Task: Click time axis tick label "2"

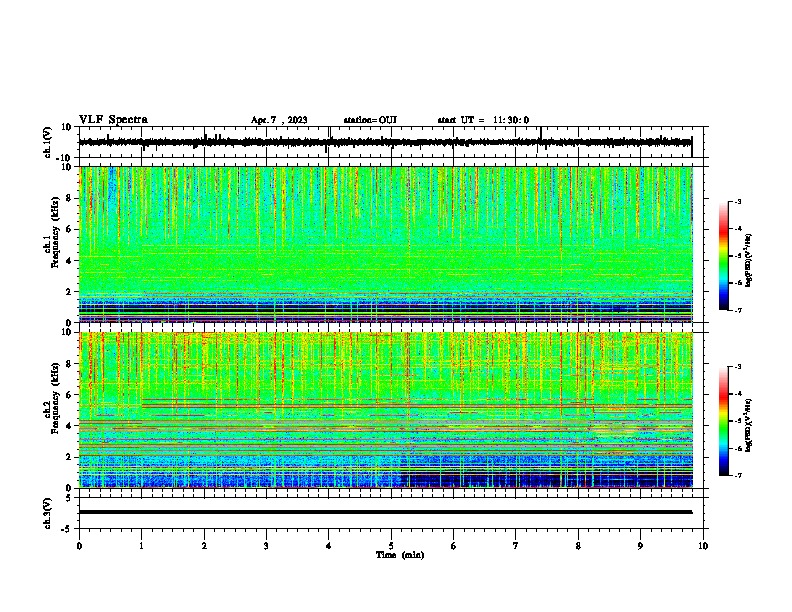Action: (x=204, y=546)
